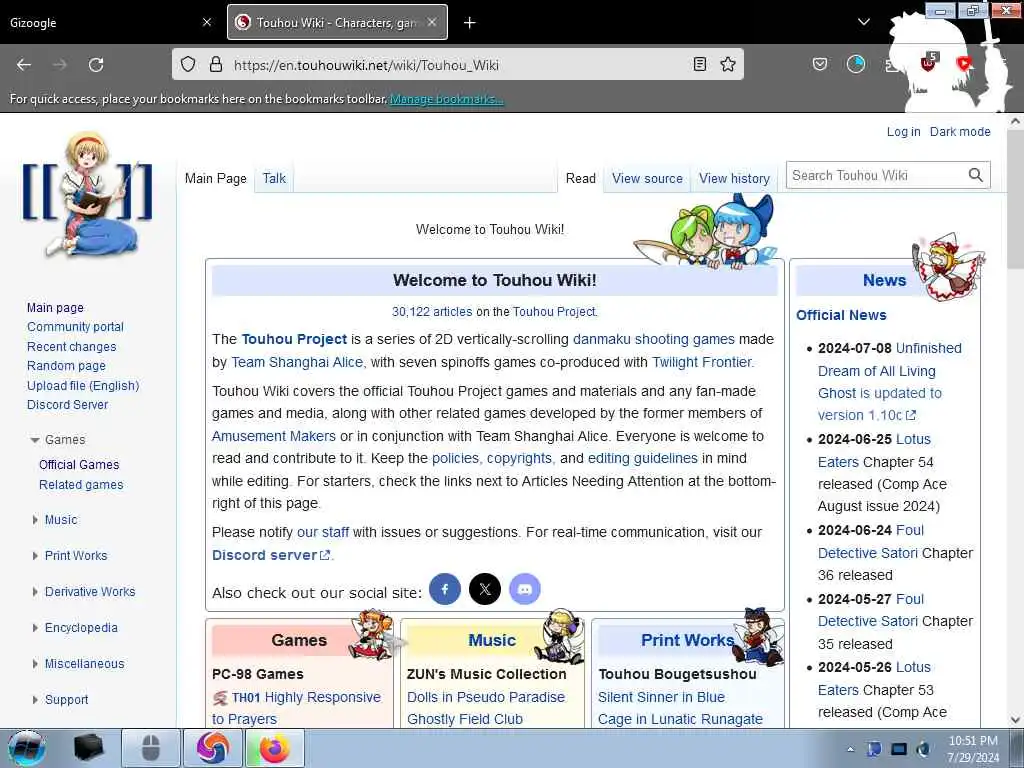Open the Windows Start orb
Screen dimensions: 1024x768
(x=27, y=748)
